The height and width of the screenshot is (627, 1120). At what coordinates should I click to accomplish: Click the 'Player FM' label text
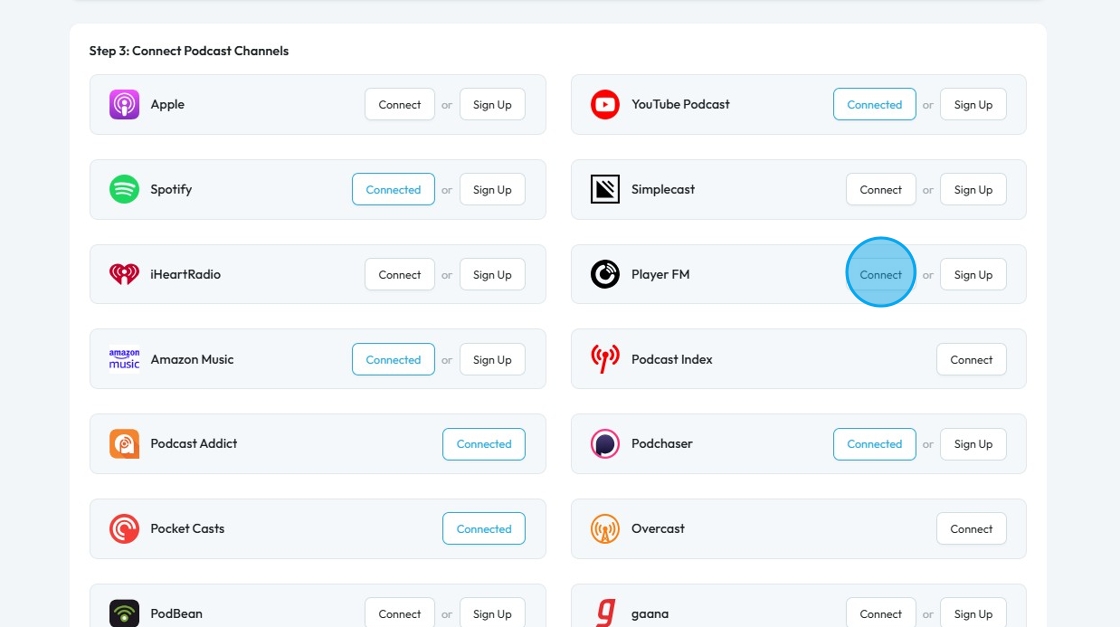[660, 274]
